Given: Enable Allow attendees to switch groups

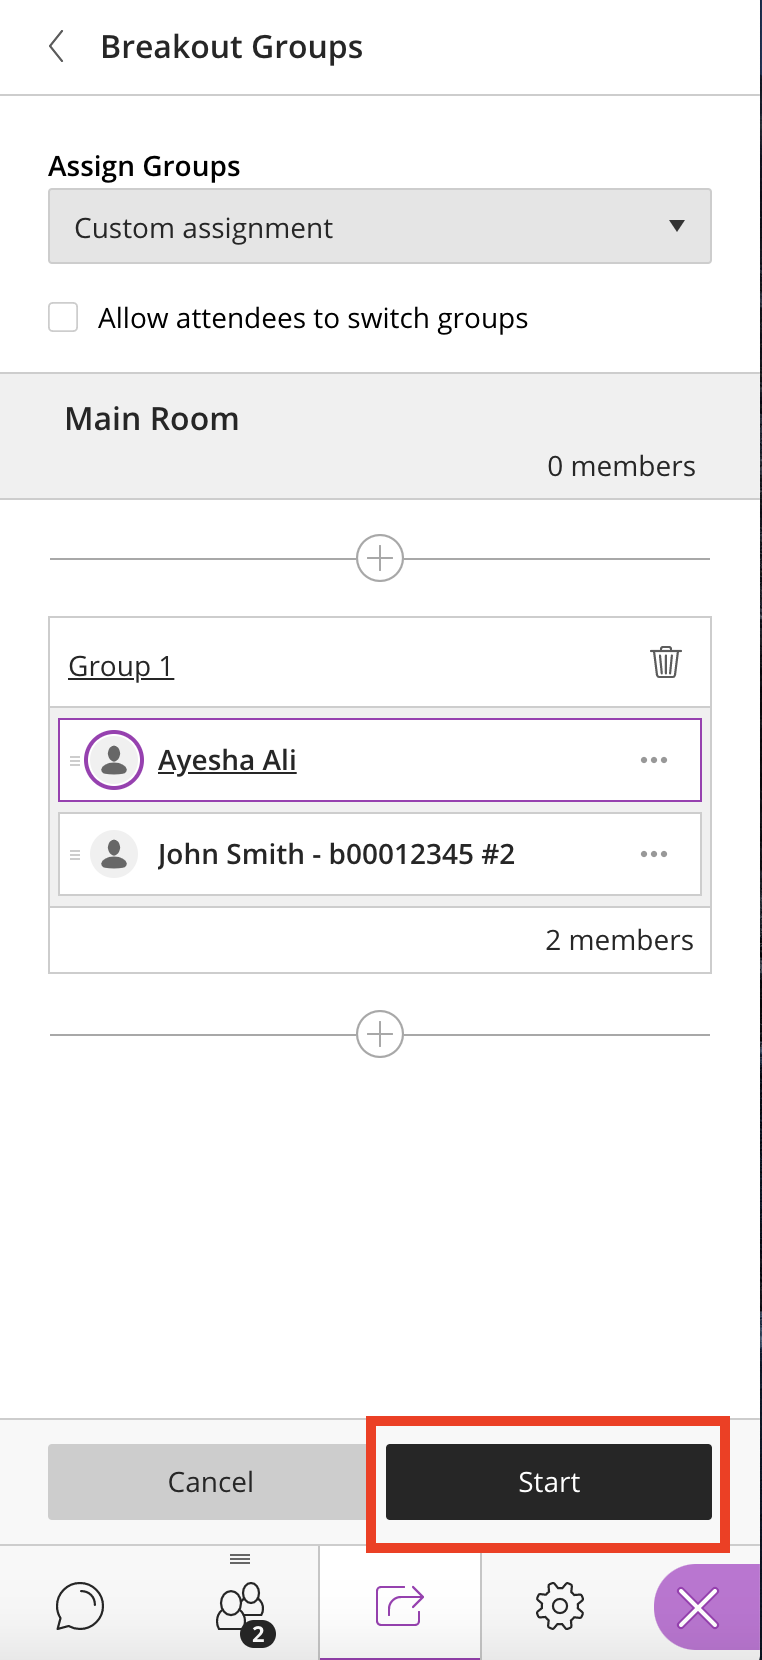Looking at the screenshot, I should (x=64, y=318).
